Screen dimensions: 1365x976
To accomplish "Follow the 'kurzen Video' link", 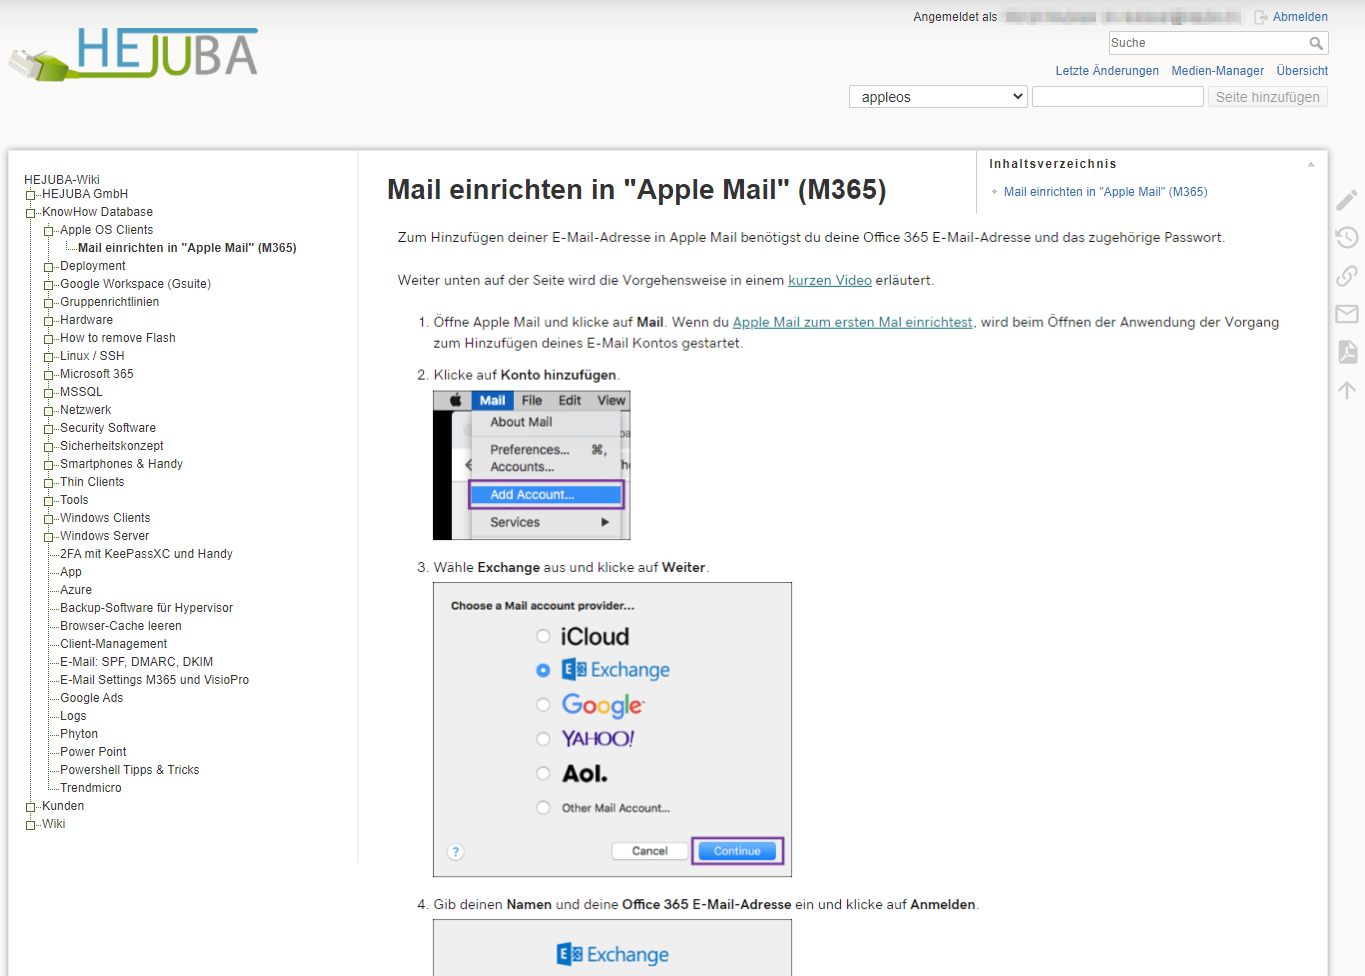I will (x=830, y=280).
